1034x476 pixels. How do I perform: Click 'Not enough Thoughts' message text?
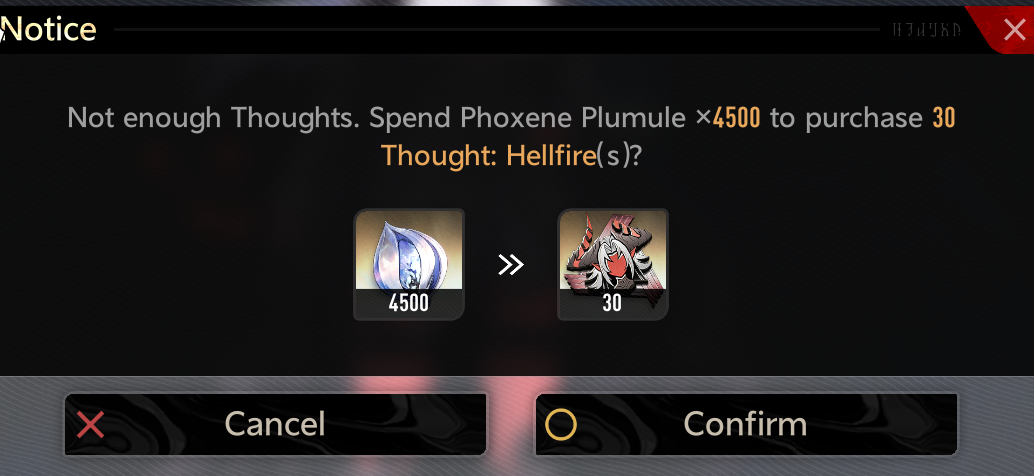215,118
